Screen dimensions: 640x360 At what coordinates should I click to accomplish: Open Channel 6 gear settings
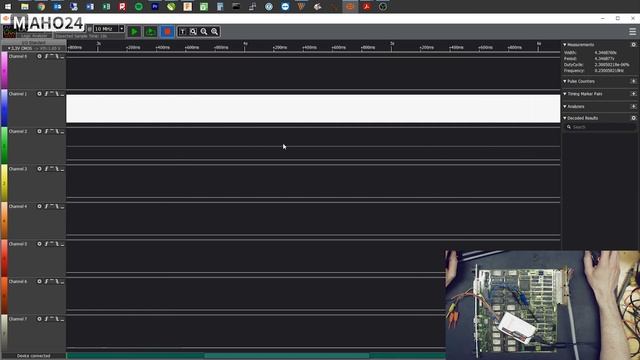coord(39,282)
